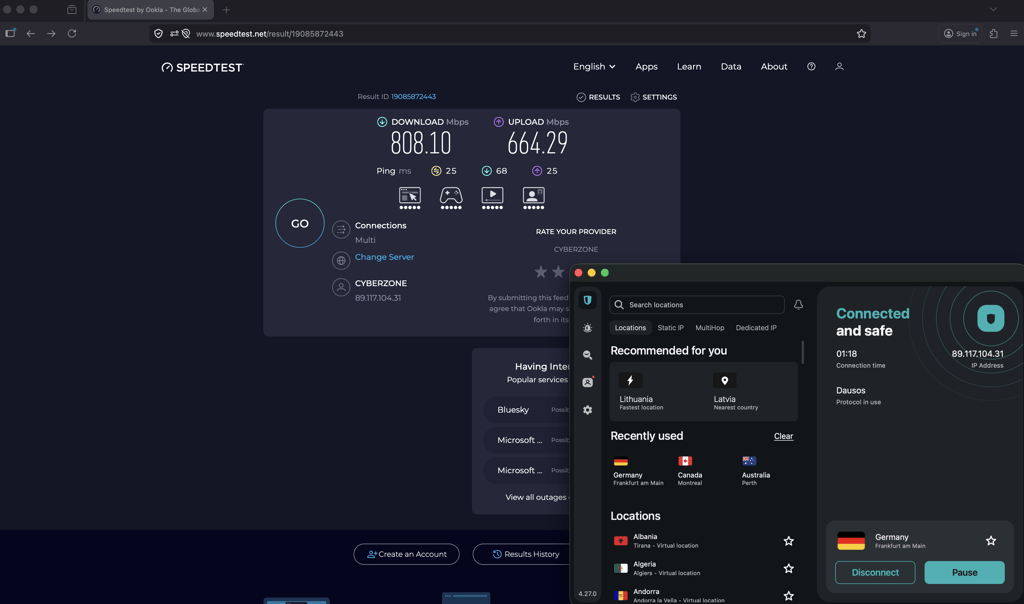Clear the recently used locations
The image size is (1024, 604).
783,436
